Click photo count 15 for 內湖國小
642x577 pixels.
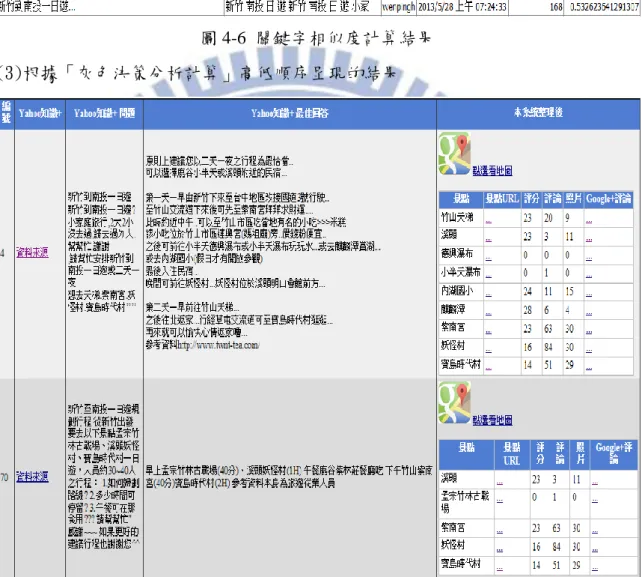tap(569, 292)
